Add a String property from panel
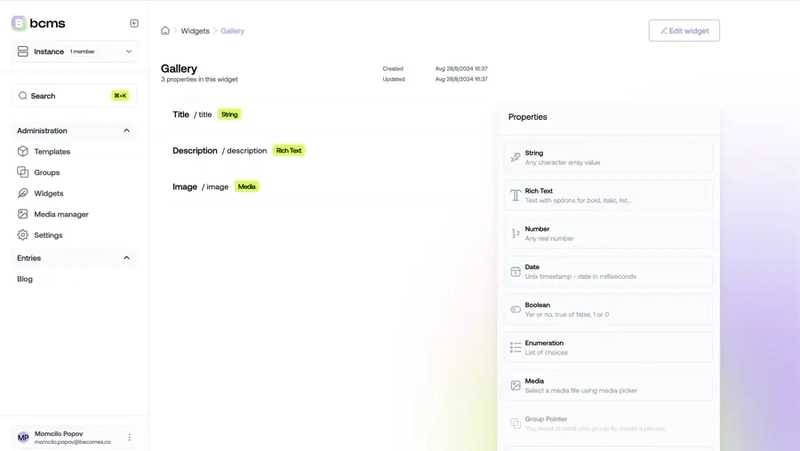This screenshot has width=800, height=451. tap(608, 157)
